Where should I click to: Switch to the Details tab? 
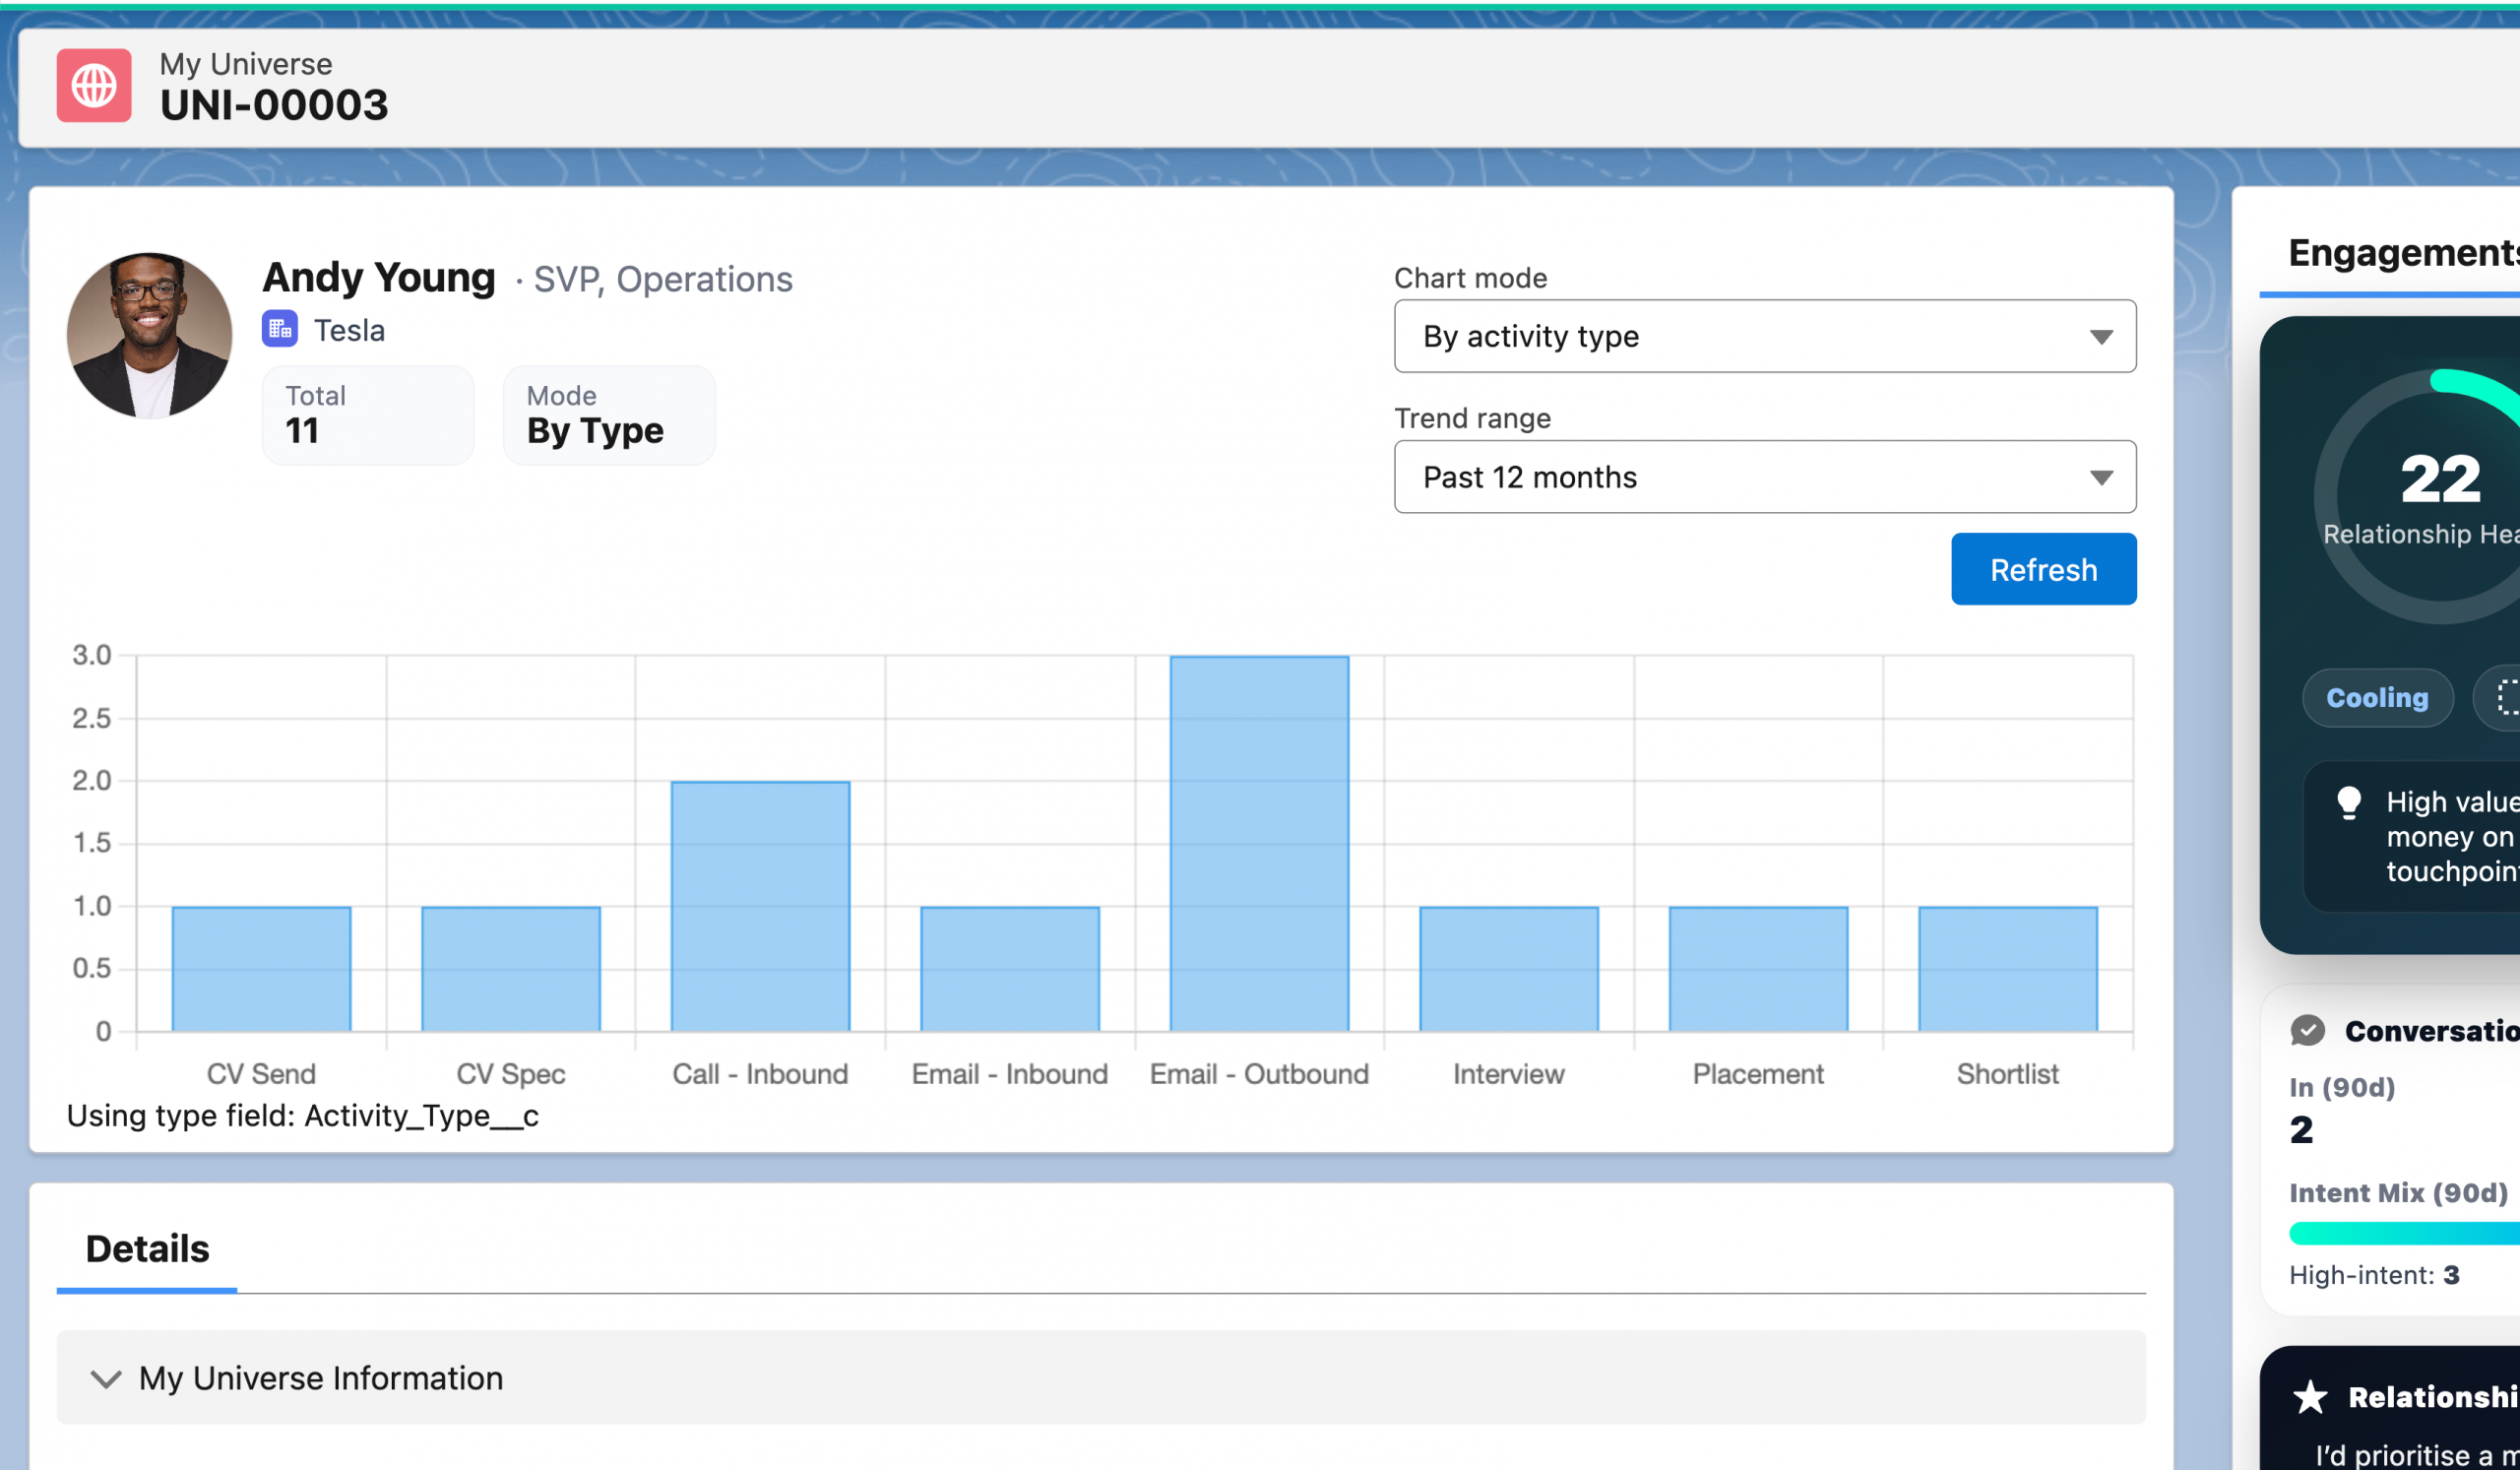tap(147, 1249)
